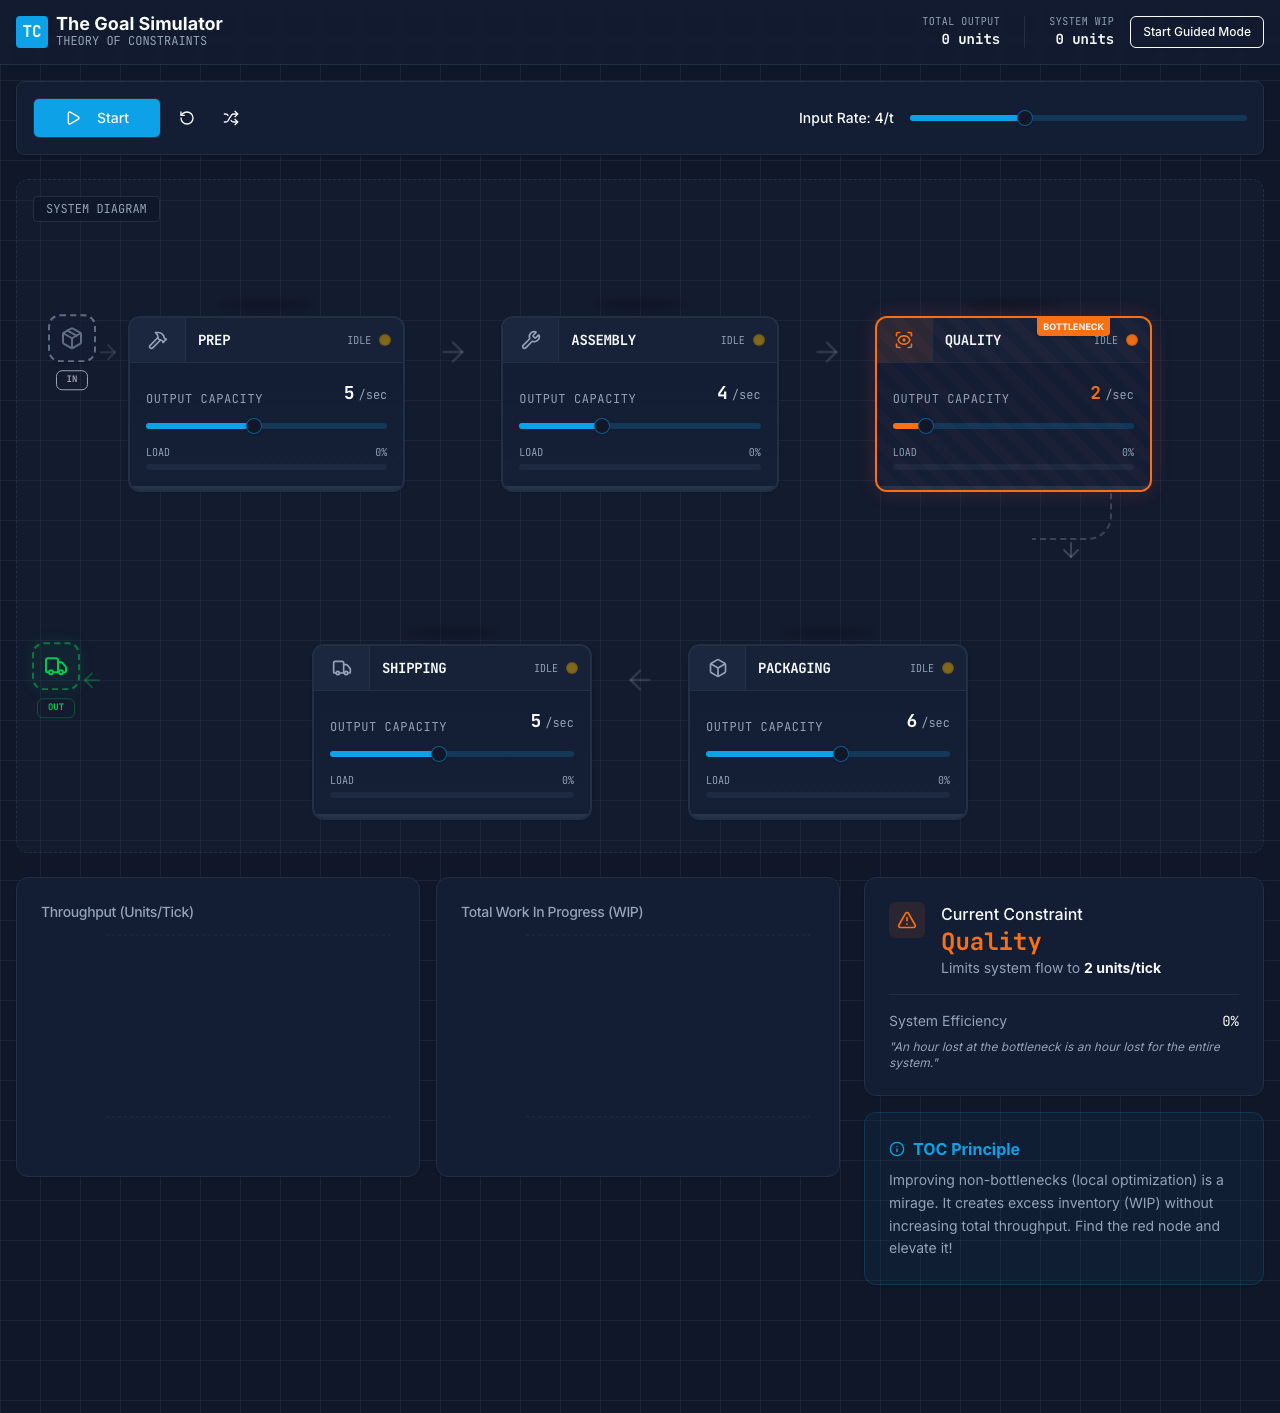Click the dashed IN package node
Screen dimensions: 1280x1413
point(72,338)
